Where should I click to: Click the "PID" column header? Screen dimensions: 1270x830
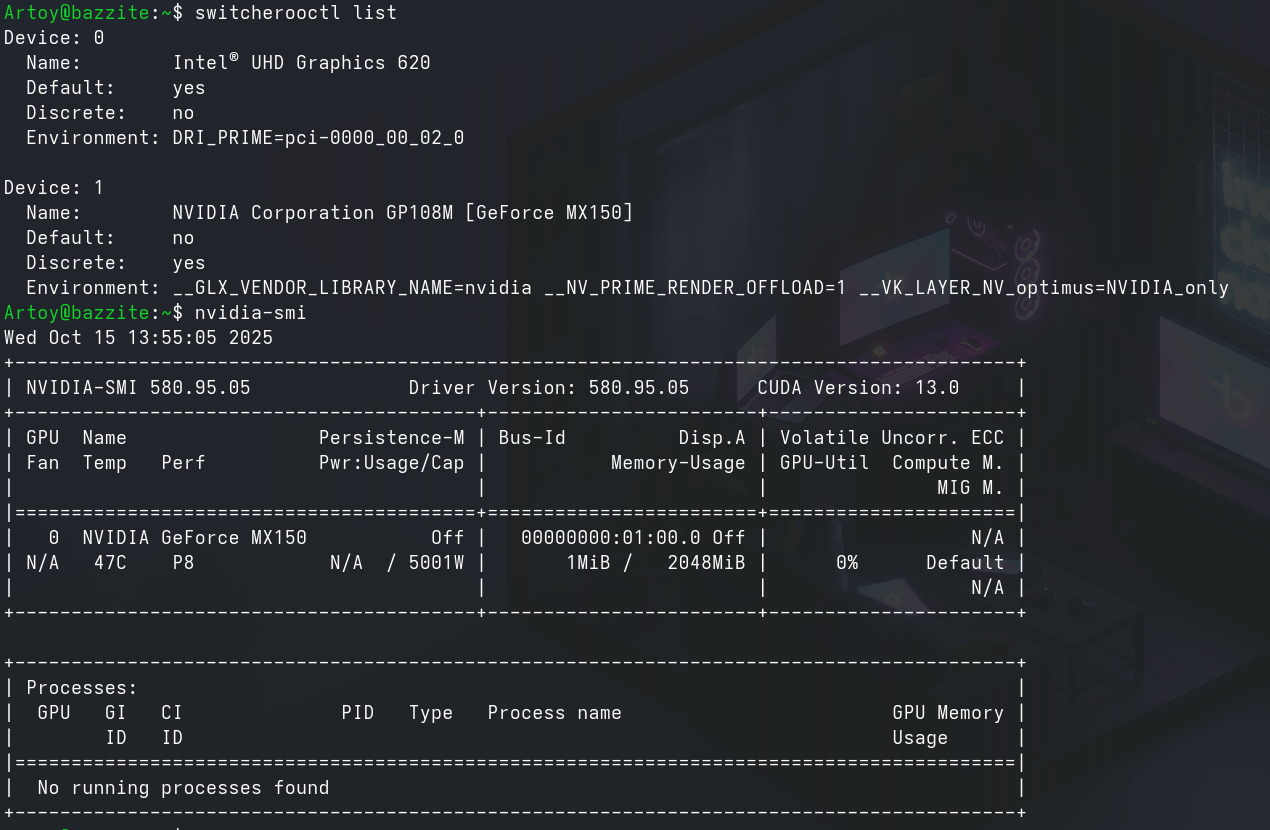point(357,713)
